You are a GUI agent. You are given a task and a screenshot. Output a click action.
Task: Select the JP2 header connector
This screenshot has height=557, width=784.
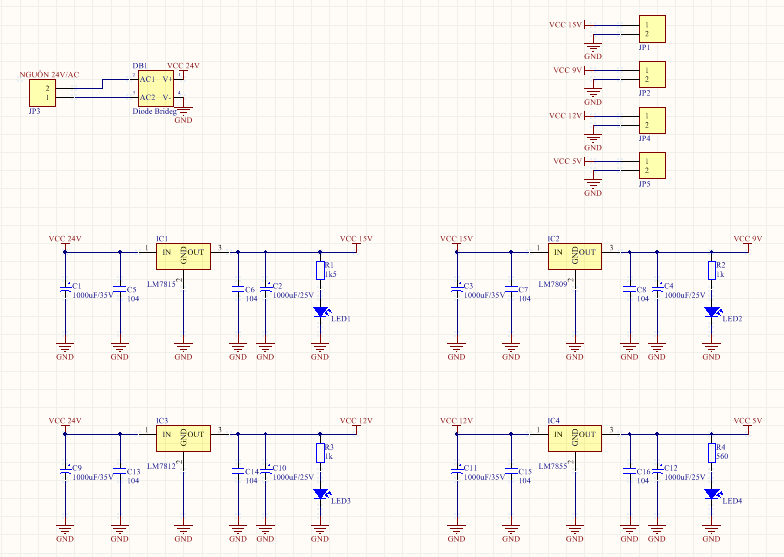652,74
